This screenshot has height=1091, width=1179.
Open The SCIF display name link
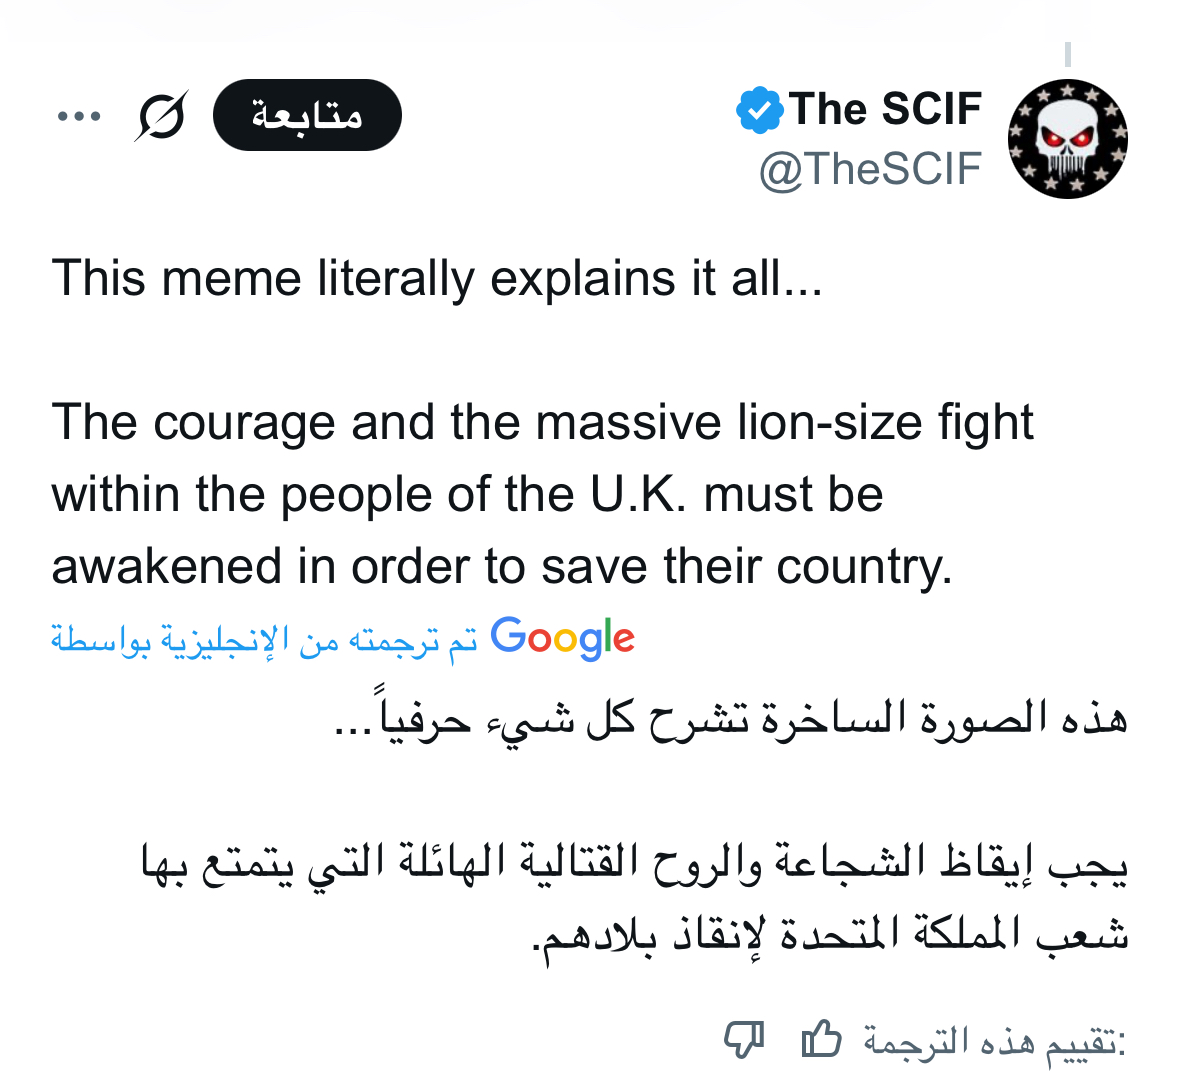885,109
